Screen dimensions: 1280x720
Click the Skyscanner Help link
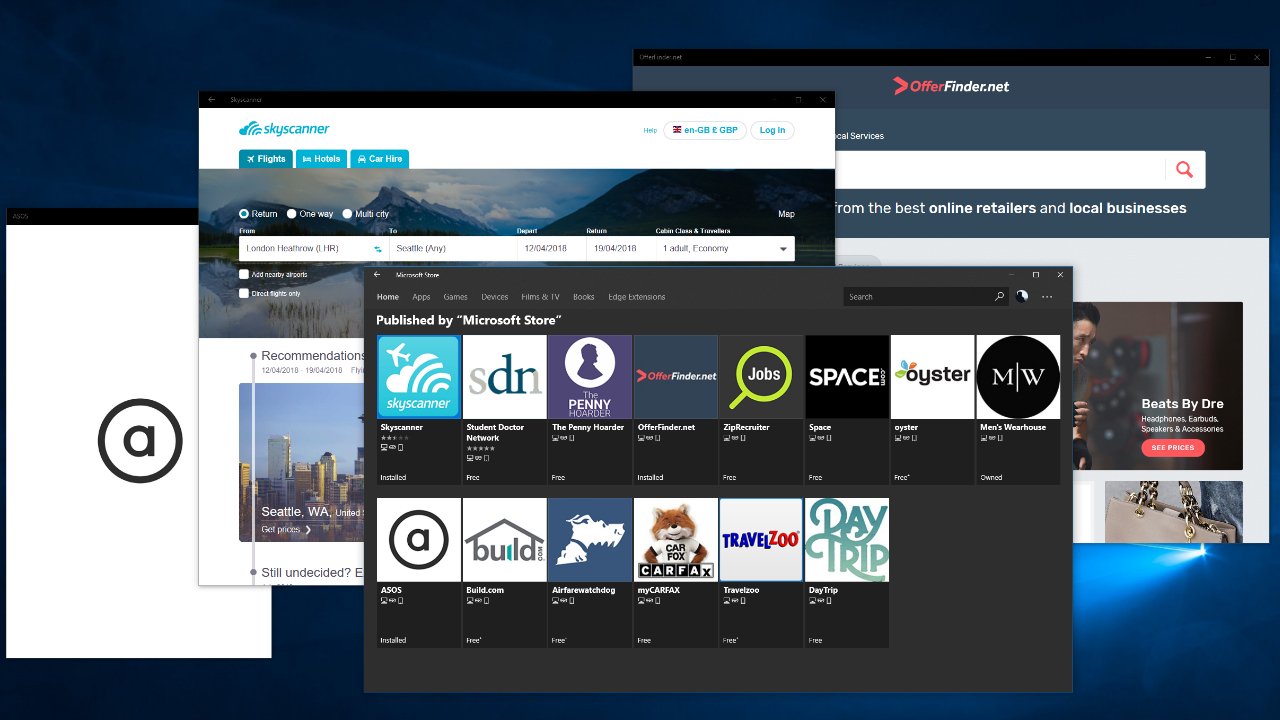tap(650, 130)
